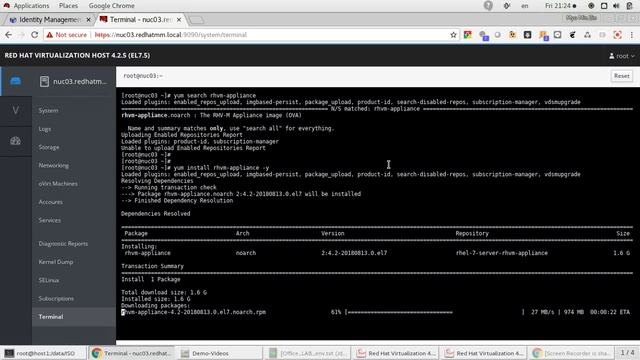Open a new browser tab
Viewport: 640px width, 360px height.
(x=196, y=20)
